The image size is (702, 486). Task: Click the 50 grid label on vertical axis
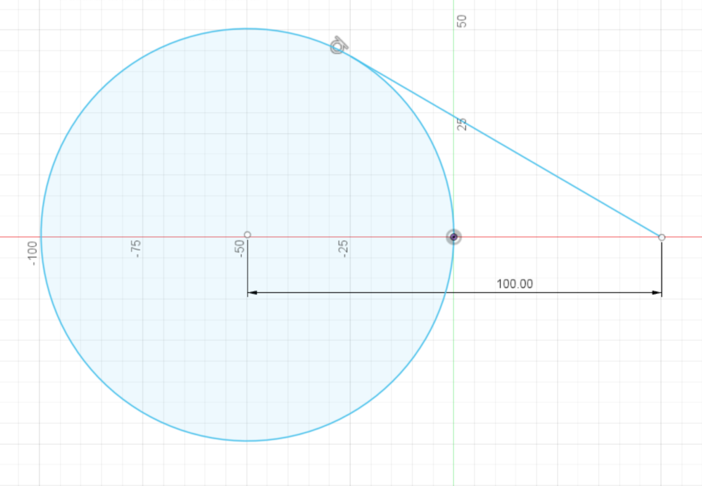461,21
